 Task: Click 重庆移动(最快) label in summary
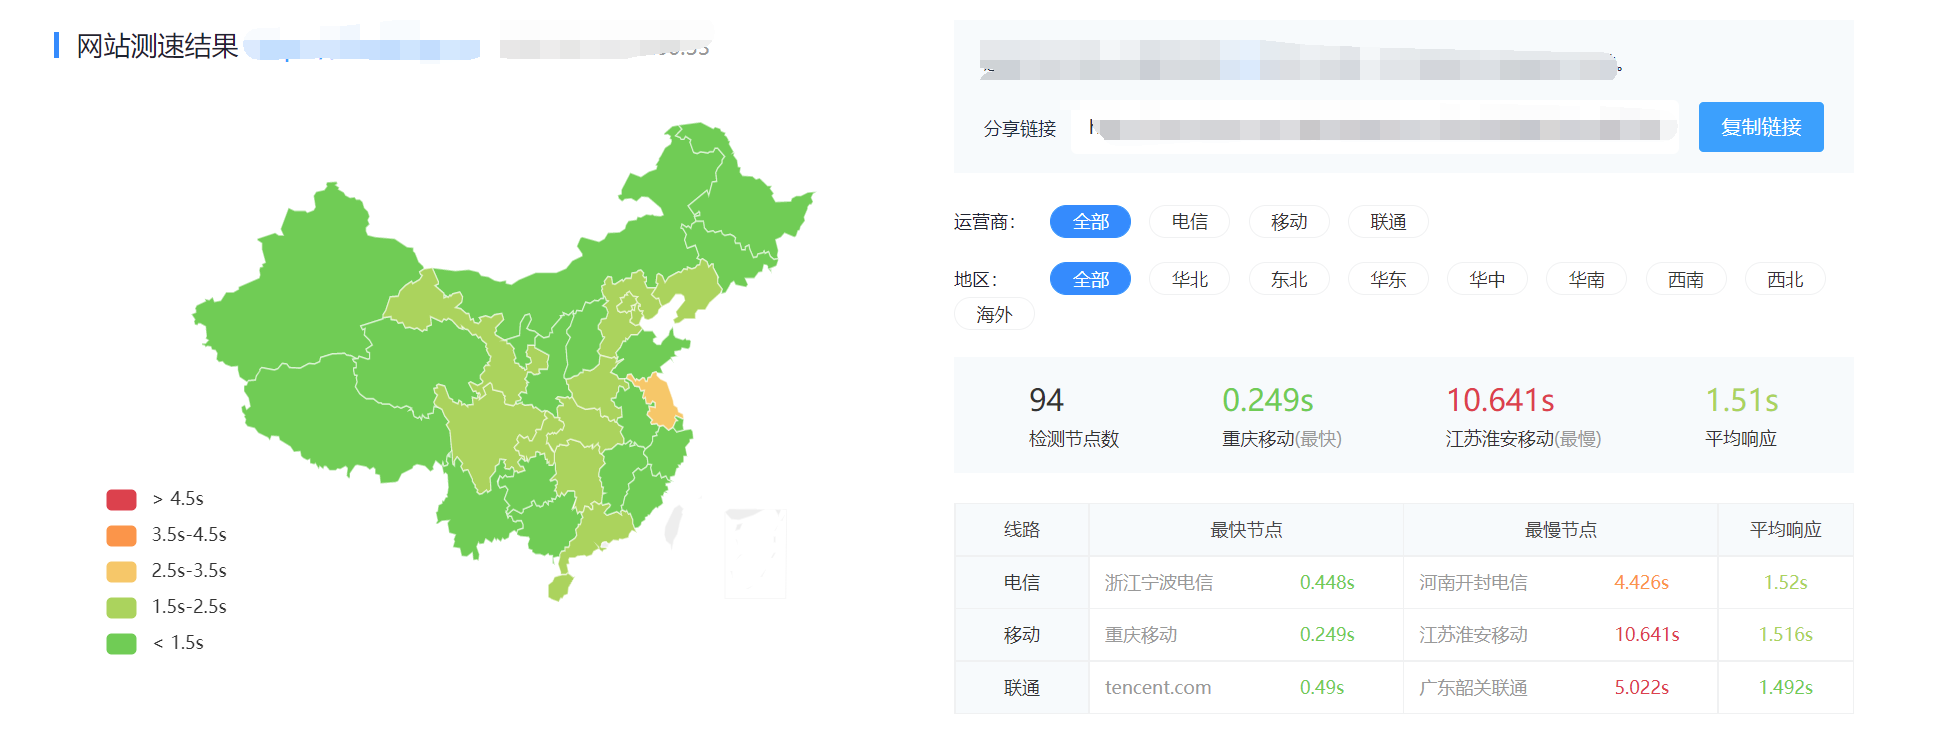click(x=1282, y=439)
